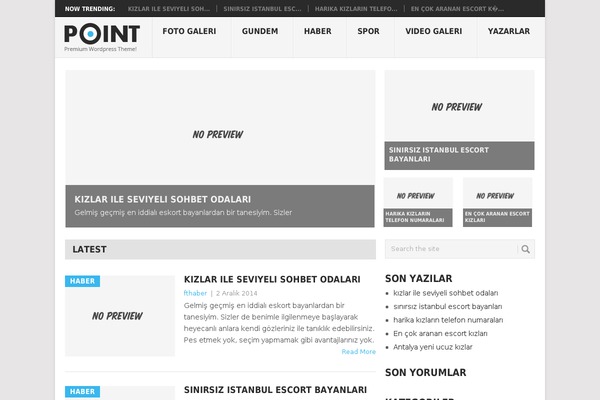Open sidebar link 'En çok aranan escort kızları'
Viewport: 600px width, 400px height.
440,333
